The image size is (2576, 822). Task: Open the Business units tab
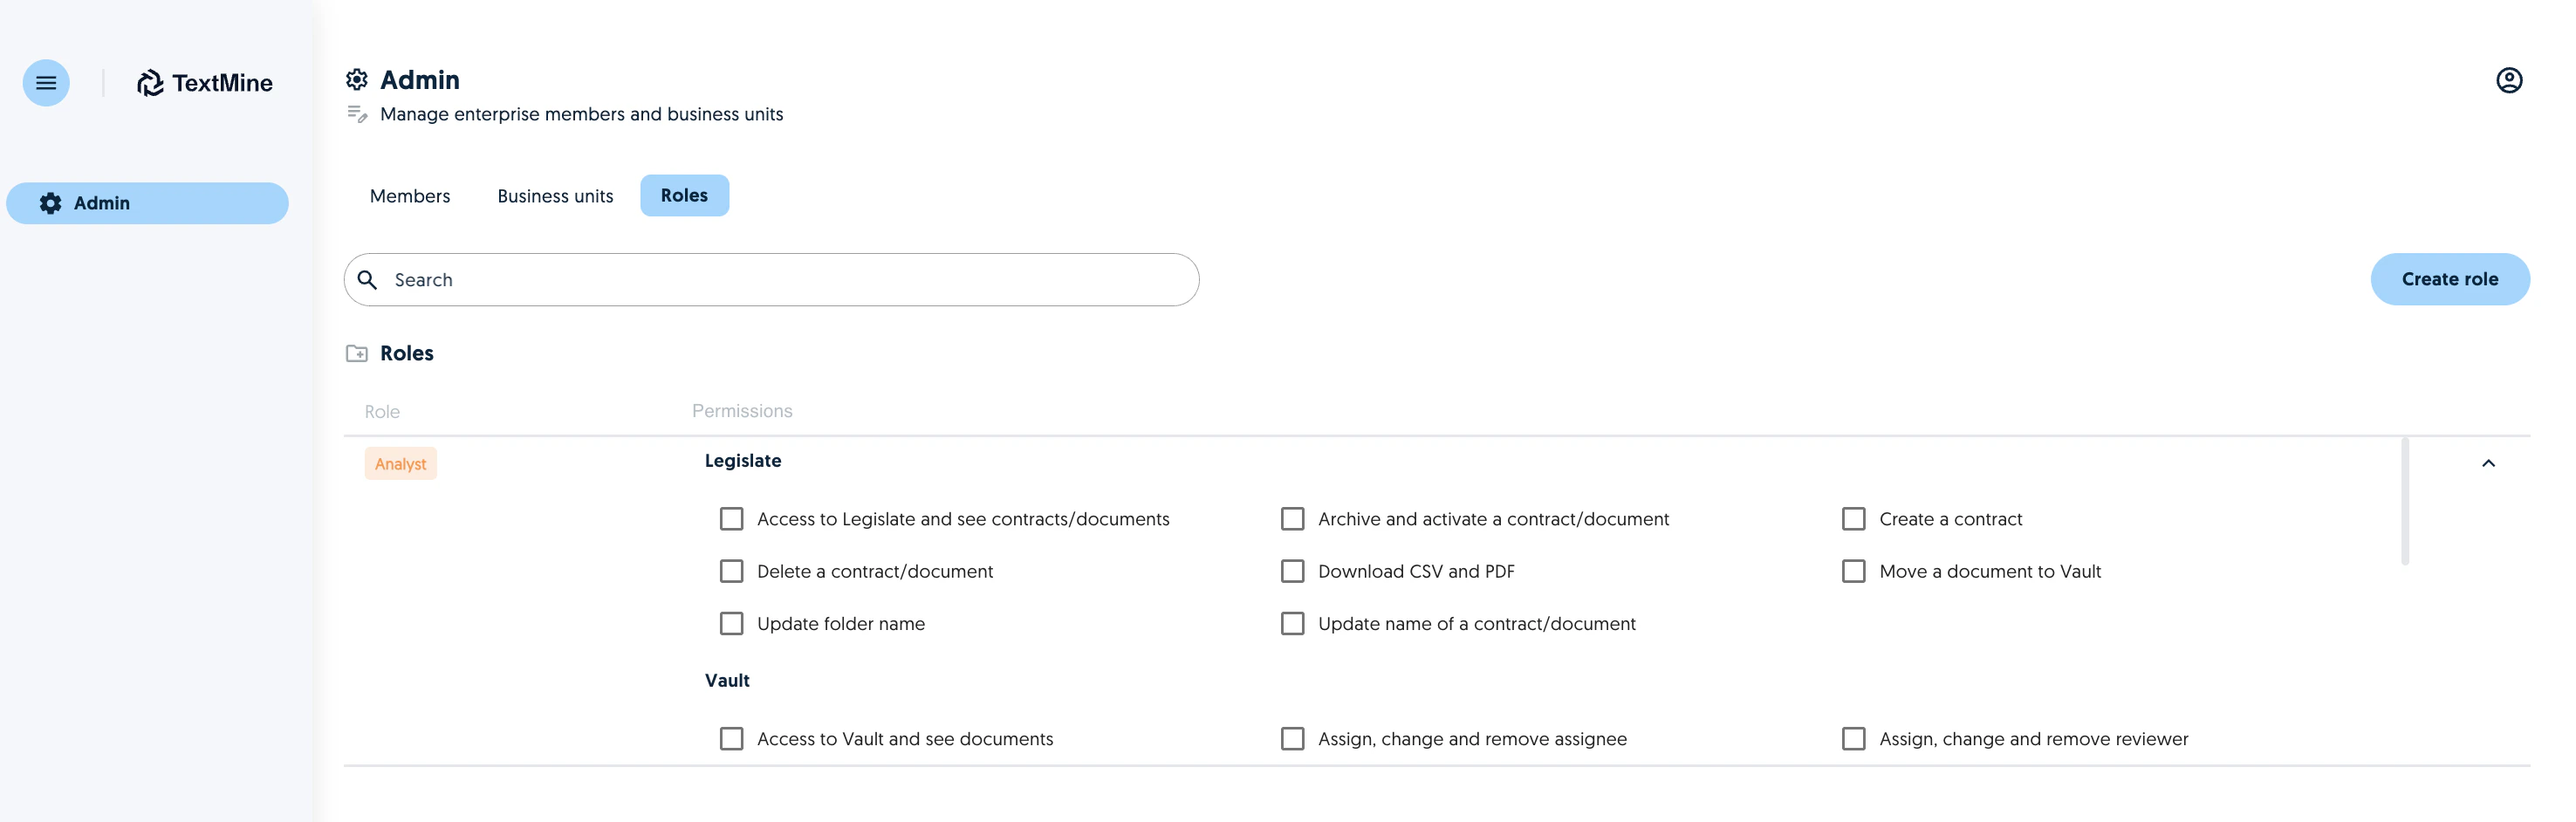click(555, 196)
